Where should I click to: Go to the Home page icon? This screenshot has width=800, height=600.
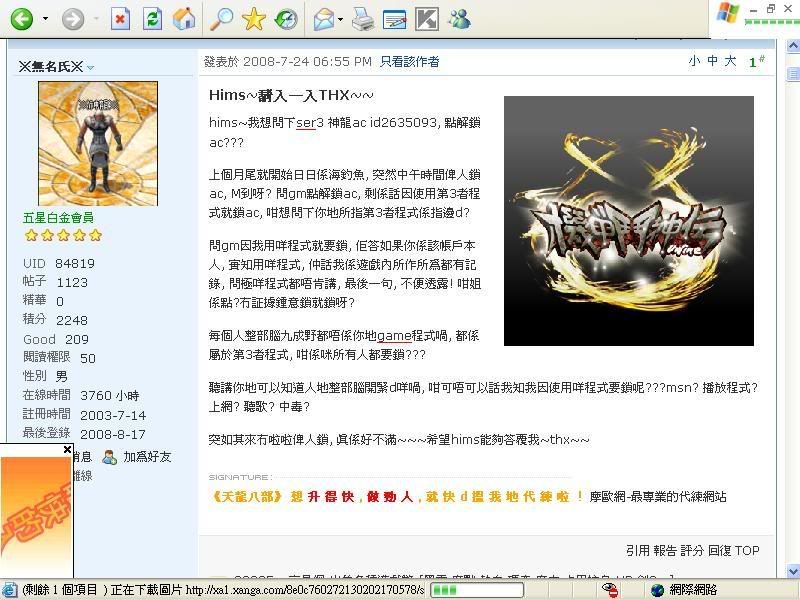coord(184,18)
